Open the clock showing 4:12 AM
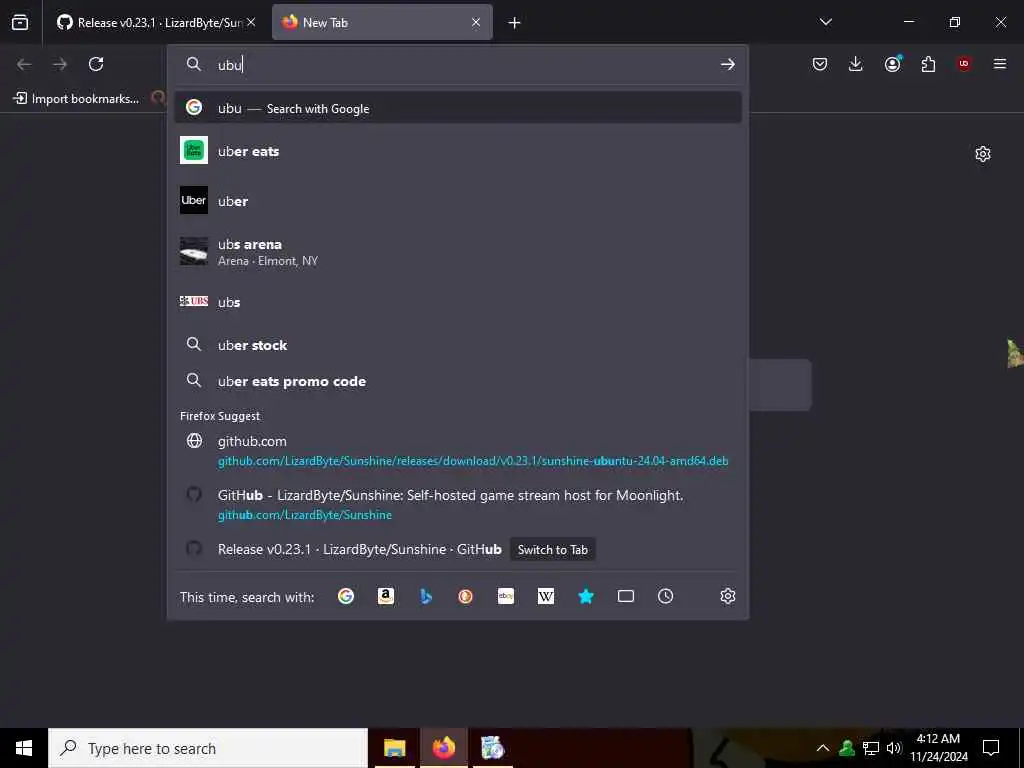The width and height of the screenshot is (1024, 768). [938, 748]
